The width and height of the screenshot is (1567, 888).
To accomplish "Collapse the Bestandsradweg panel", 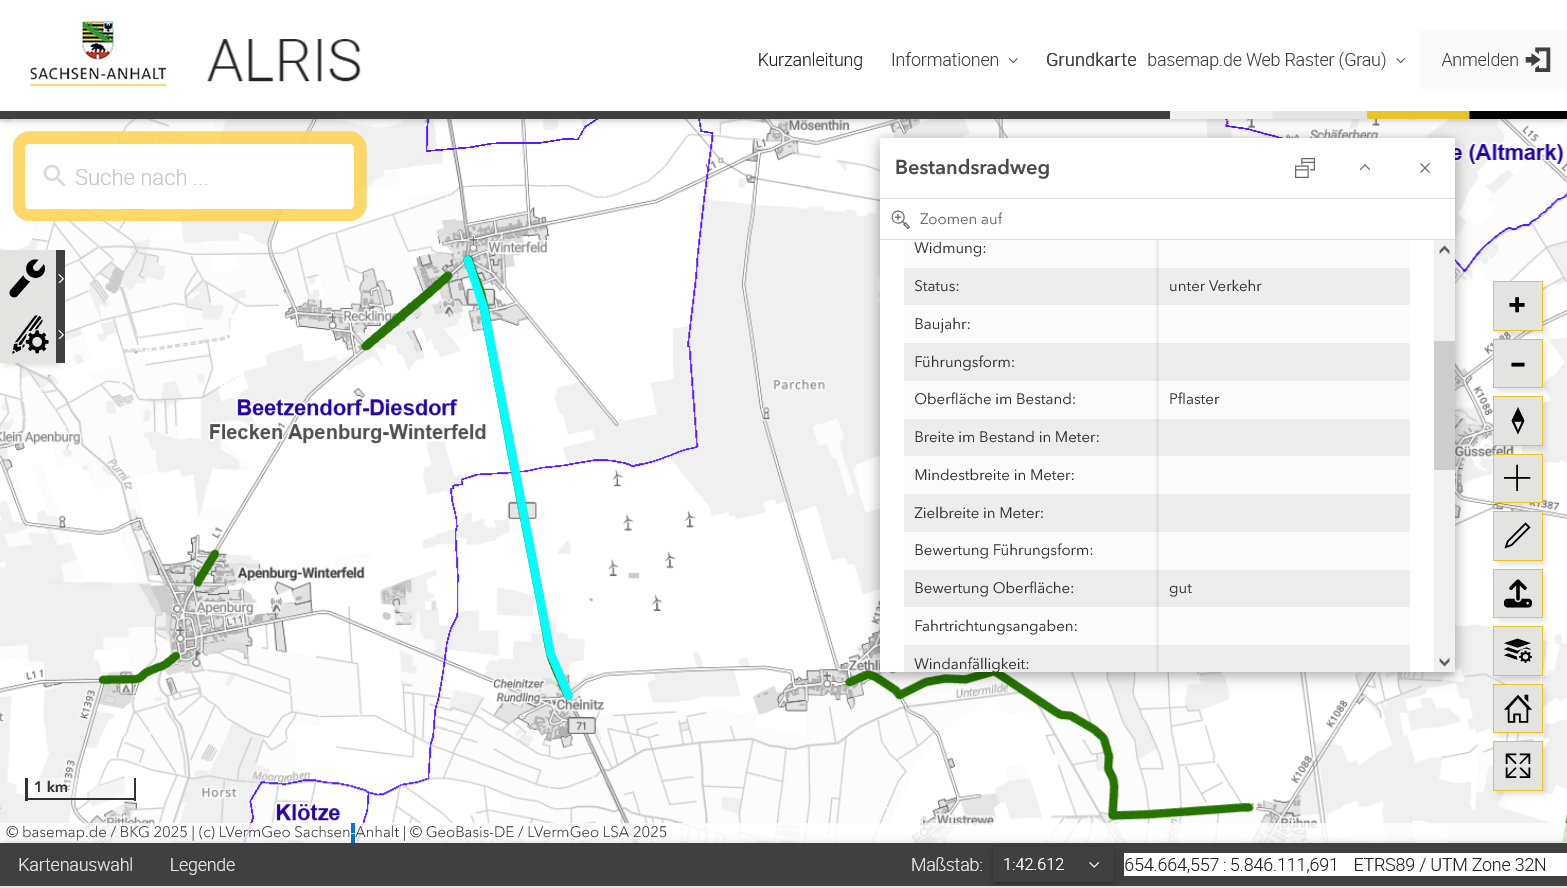I will tap(1364, 168).
